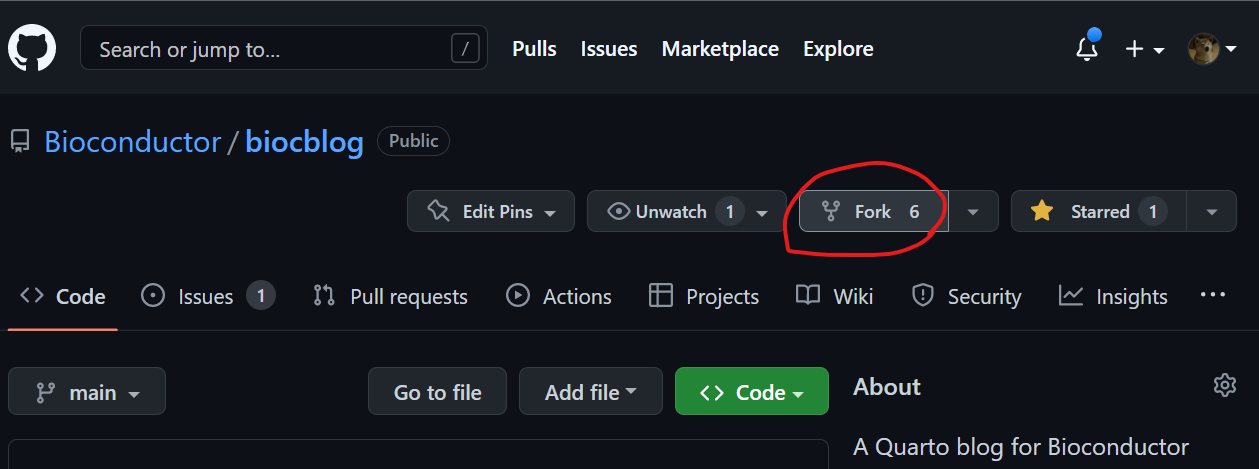The height and width of the screenshot is (469, 1259).
Task: Show more tabs with ellipsis icon
Action: (x=1212, y=295)
